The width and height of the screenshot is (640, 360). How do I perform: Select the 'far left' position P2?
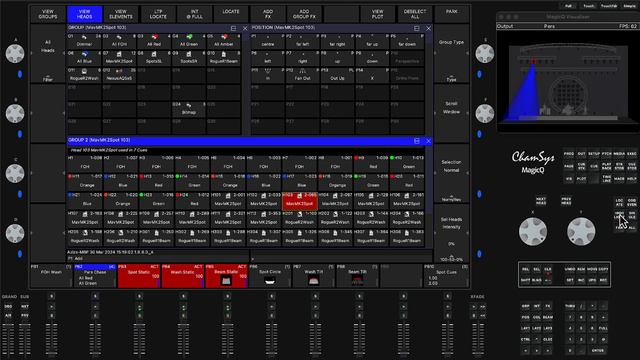[x=302, y=40]
